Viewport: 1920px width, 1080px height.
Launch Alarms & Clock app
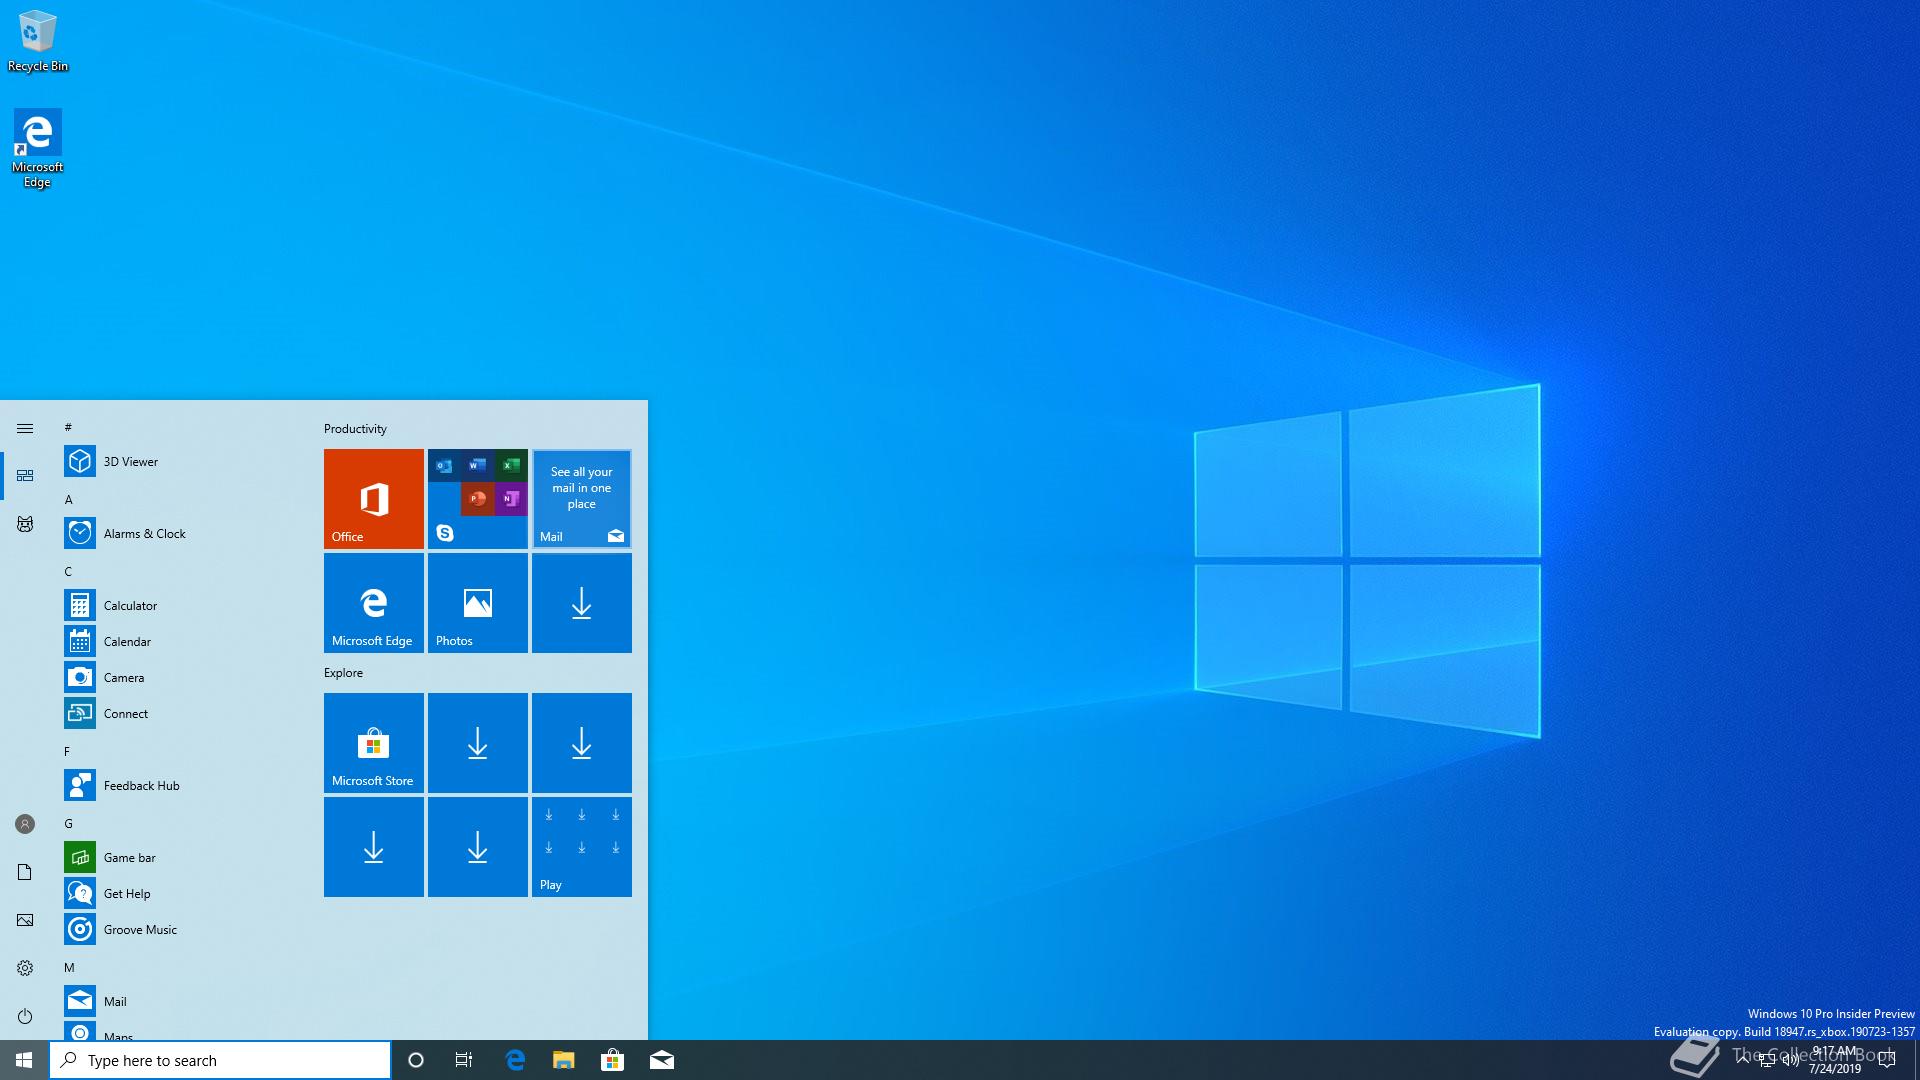tap(180, 533)
